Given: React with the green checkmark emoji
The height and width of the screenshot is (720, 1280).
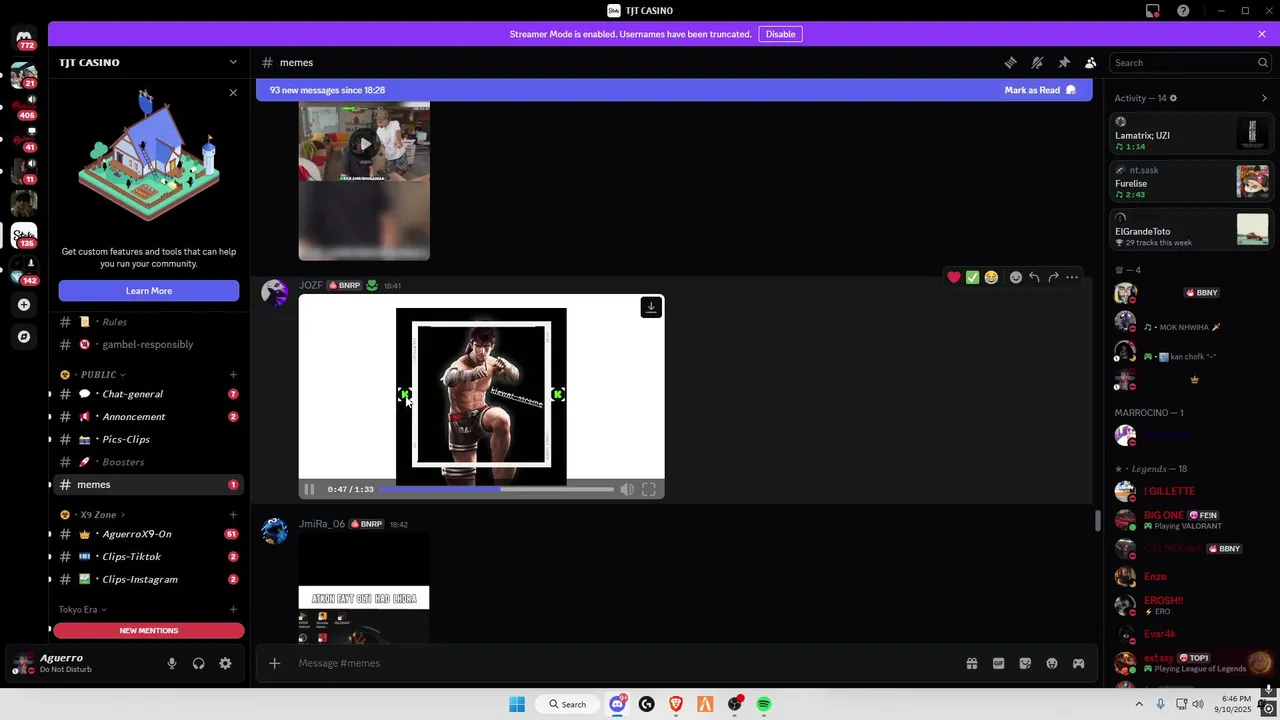Looking at the screenshot, I should point(972,277).
